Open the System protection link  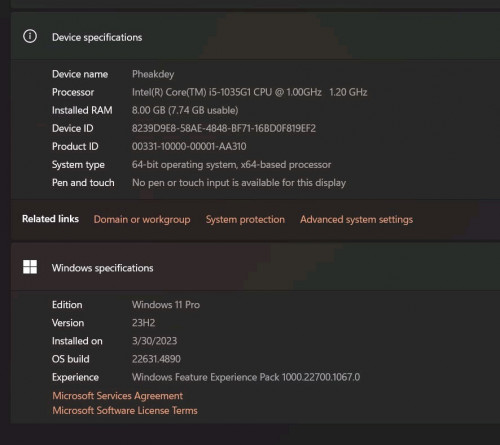pyautogui.click(x=245, y=219)
